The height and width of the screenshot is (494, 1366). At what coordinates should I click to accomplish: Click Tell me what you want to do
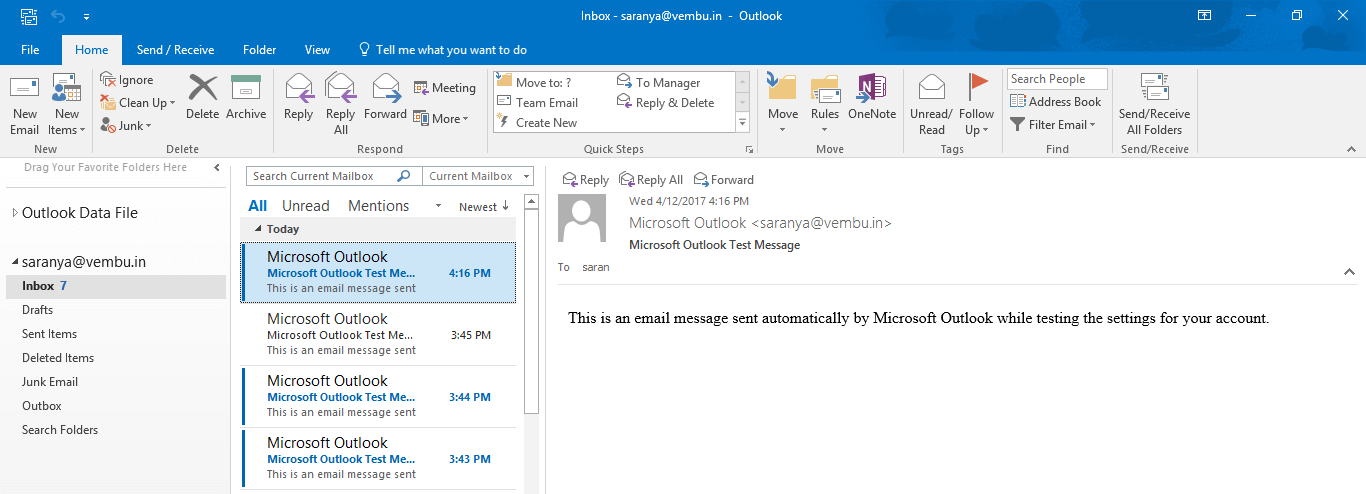(443, 50)
